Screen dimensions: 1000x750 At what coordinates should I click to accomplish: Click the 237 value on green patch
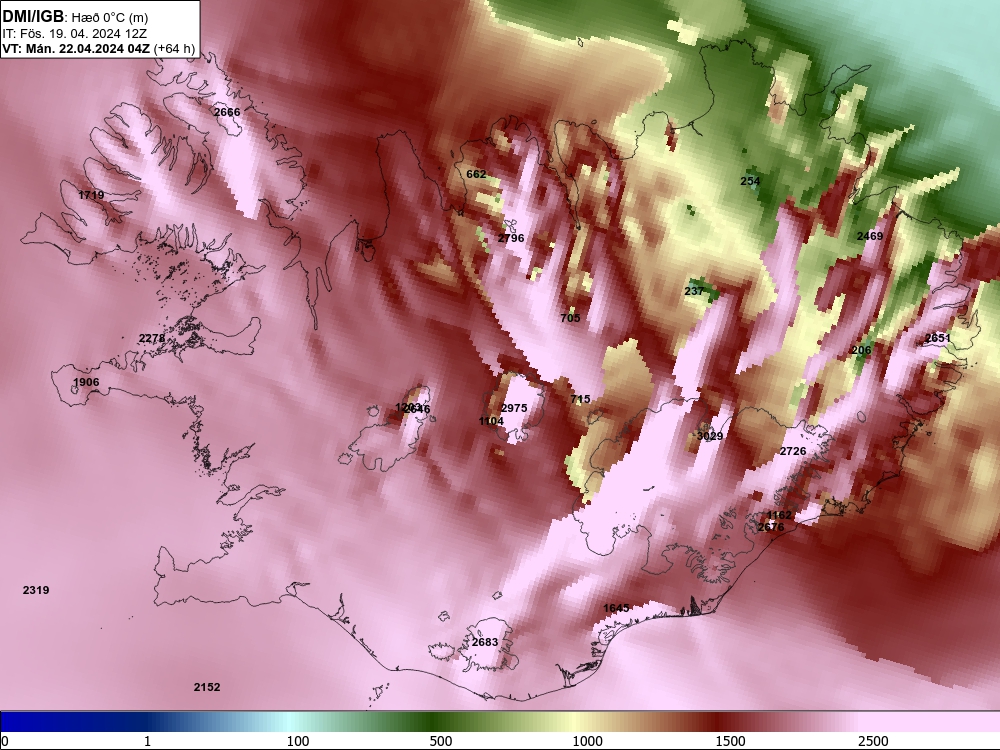[x=694, y=291]
